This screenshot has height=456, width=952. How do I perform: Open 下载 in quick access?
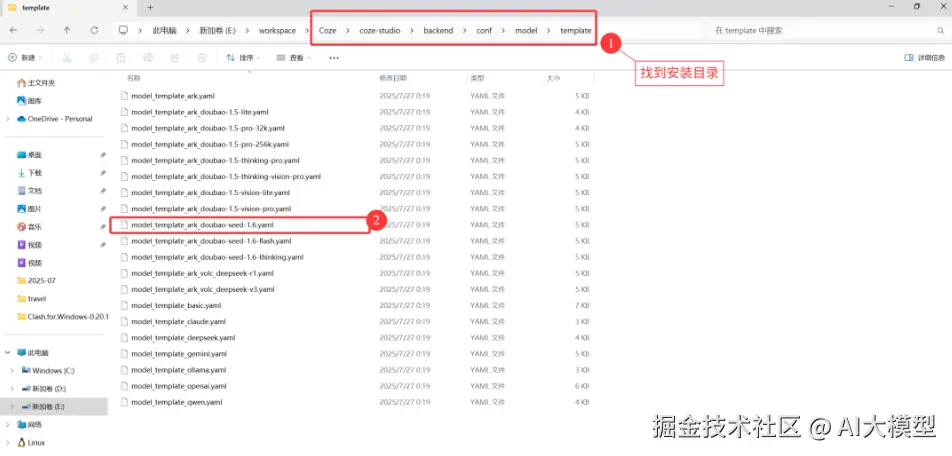pos(30,173)
